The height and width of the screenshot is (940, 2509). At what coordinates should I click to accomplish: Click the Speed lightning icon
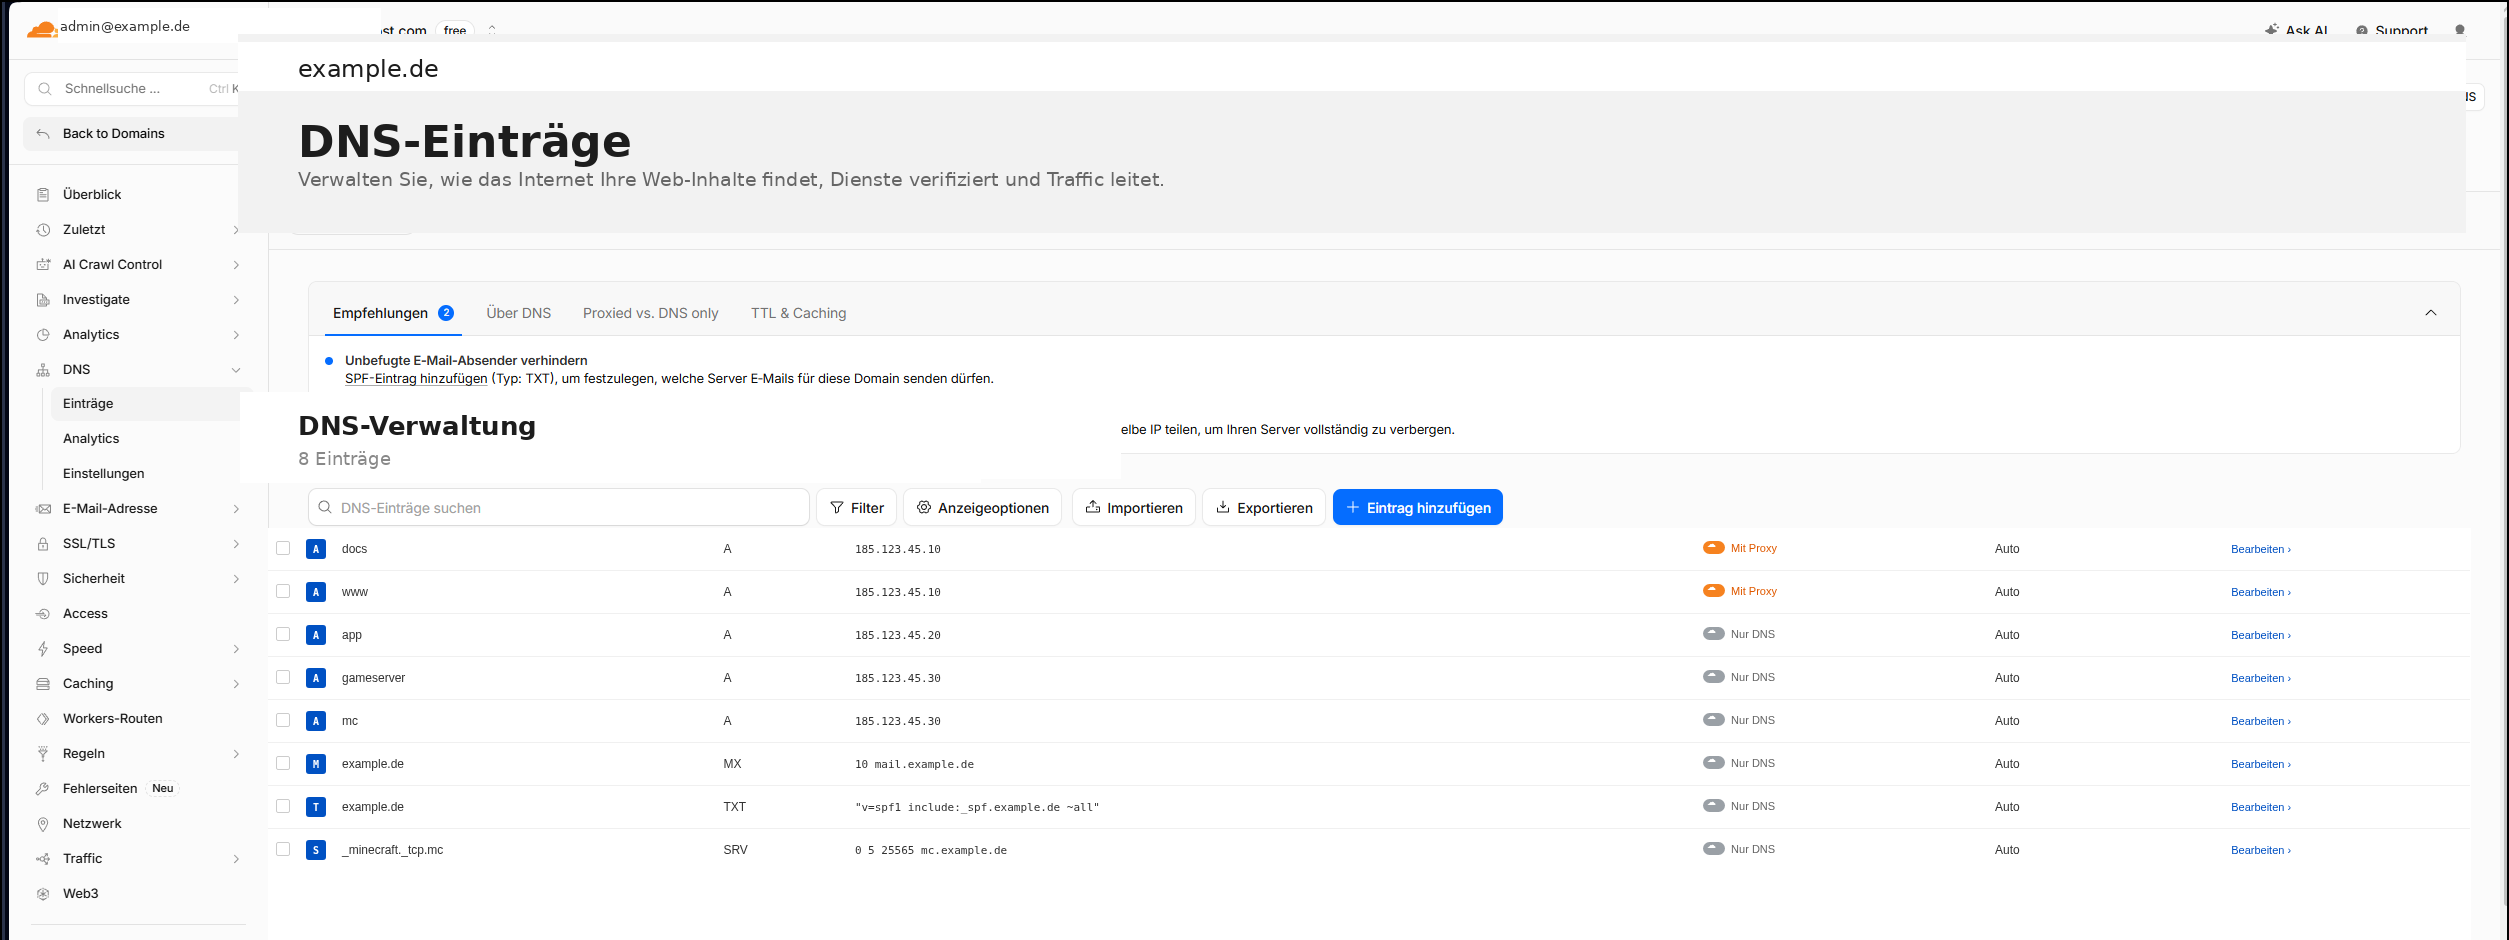point(43,649)
